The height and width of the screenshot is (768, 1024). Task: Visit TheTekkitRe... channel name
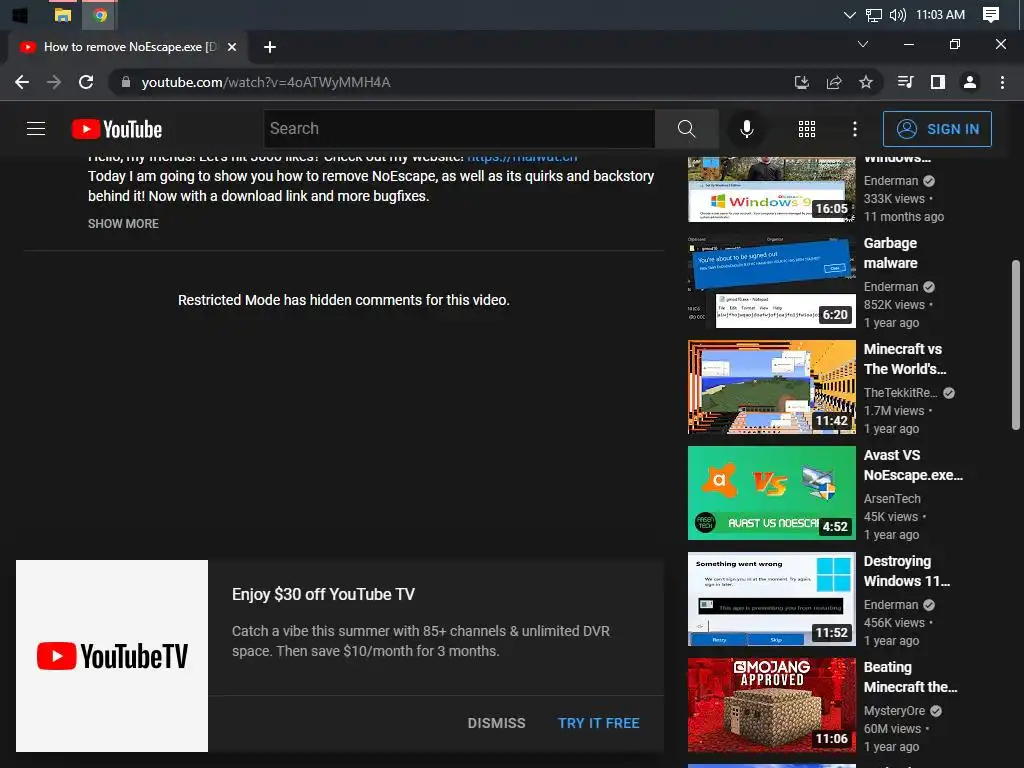click(x=901, y=392)
